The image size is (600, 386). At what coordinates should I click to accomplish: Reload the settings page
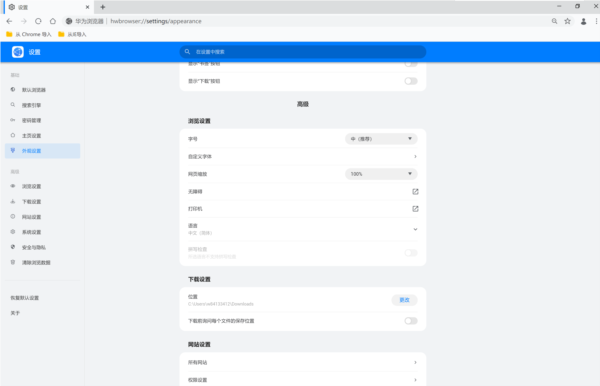[x=38, y=21]
